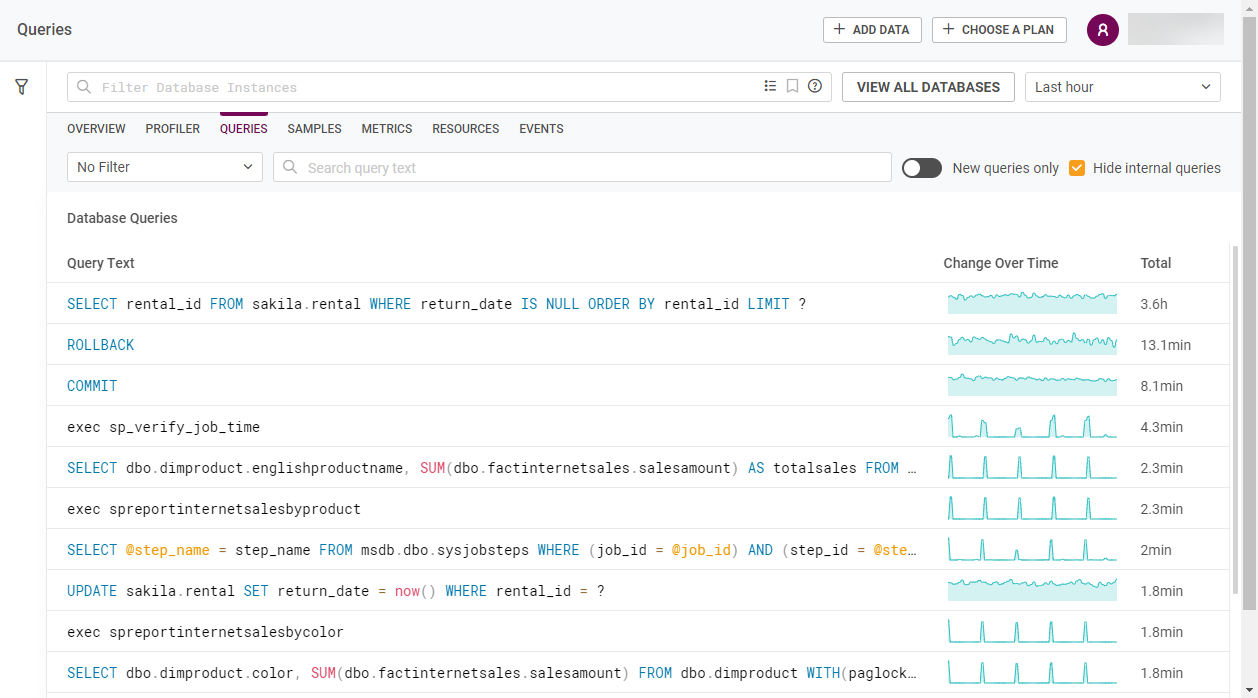
Task: Expand the Last hour time range dropdown
Action: point(1122,87)
